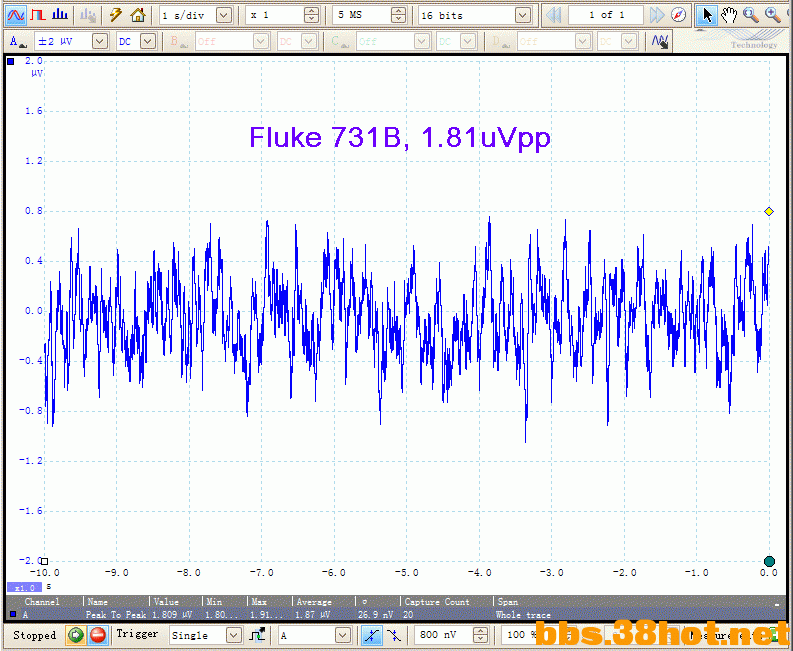Open Channel D Off range dropdown
The height and width of the screenshot is (651, 793).
click(x=583, y=41)
